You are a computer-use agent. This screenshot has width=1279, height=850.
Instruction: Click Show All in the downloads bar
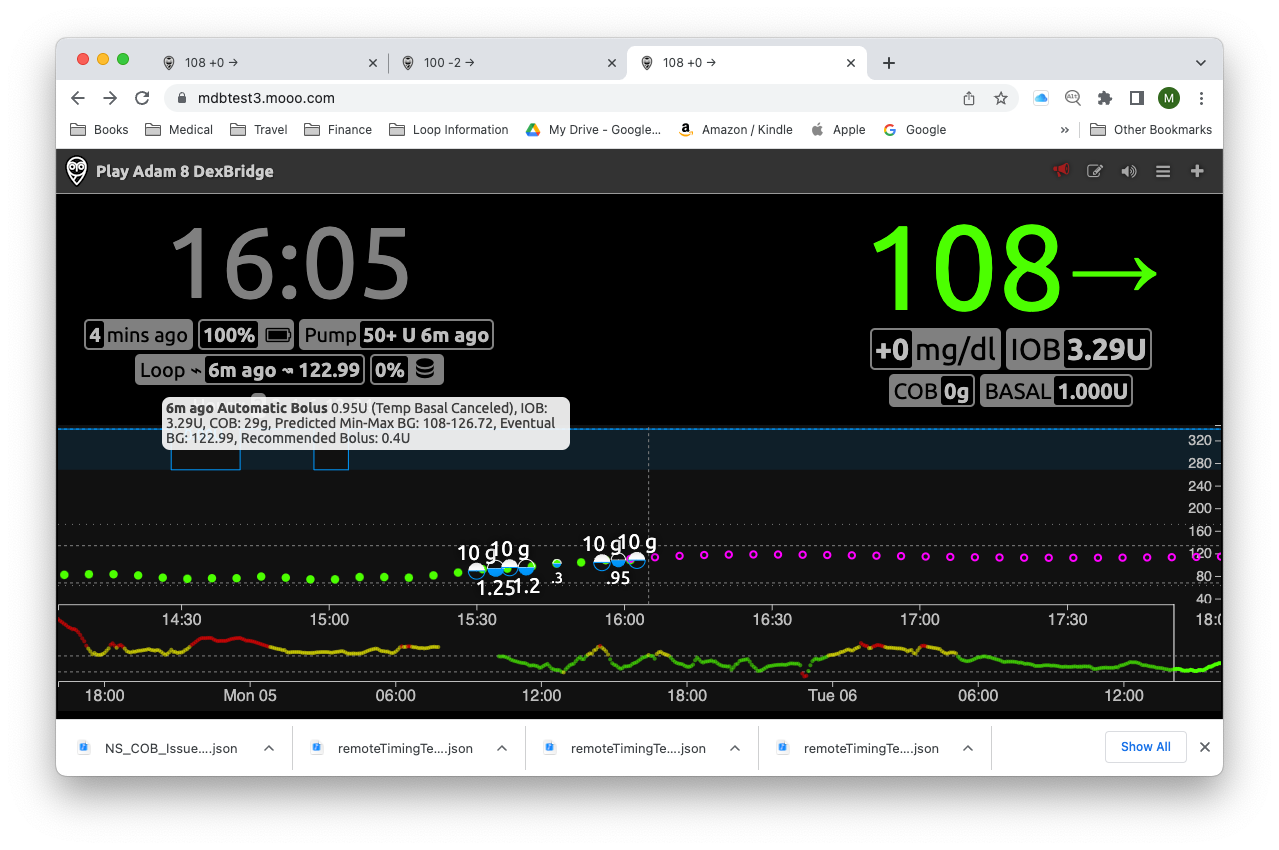click(1145, 747)
